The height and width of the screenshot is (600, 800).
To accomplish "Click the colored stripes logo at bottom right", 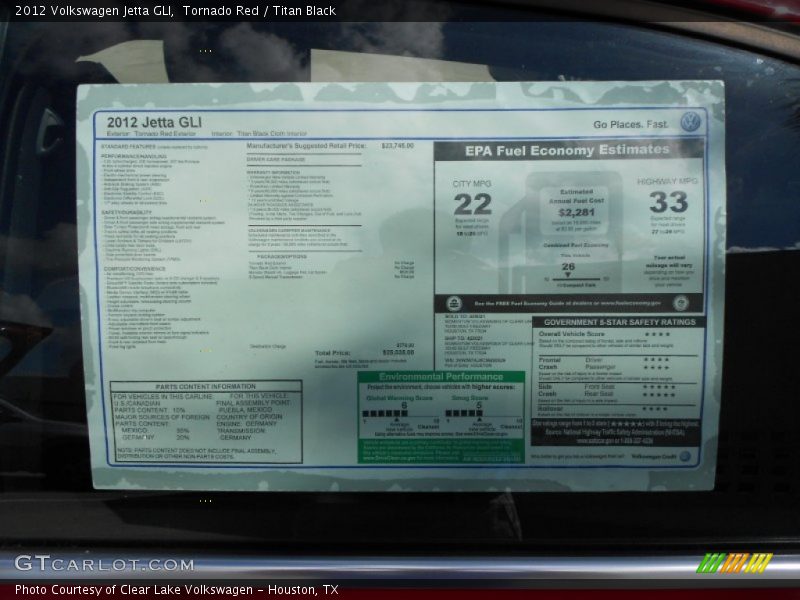I will point(735,563).
